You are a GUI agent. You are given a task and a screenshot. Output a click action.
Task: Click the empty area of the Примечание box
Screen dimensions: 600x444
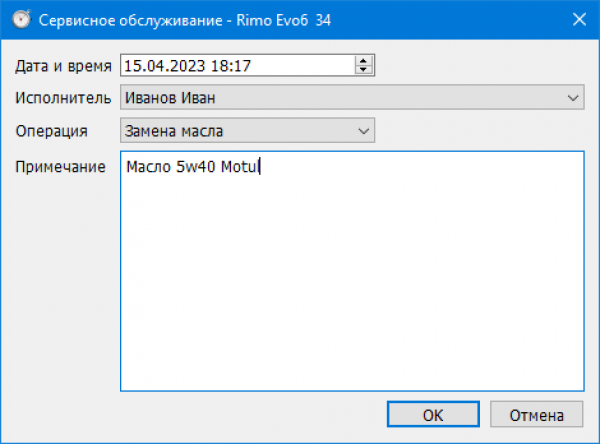point(350,290)
